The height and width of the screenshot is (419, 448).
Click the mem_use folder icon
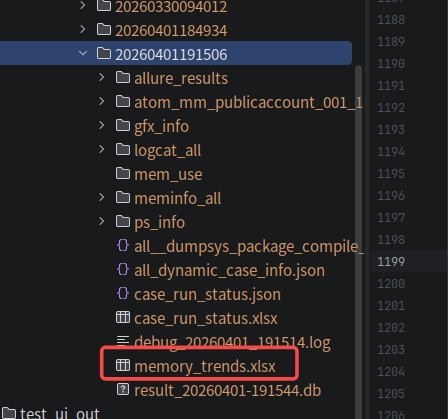click(123, 174)
